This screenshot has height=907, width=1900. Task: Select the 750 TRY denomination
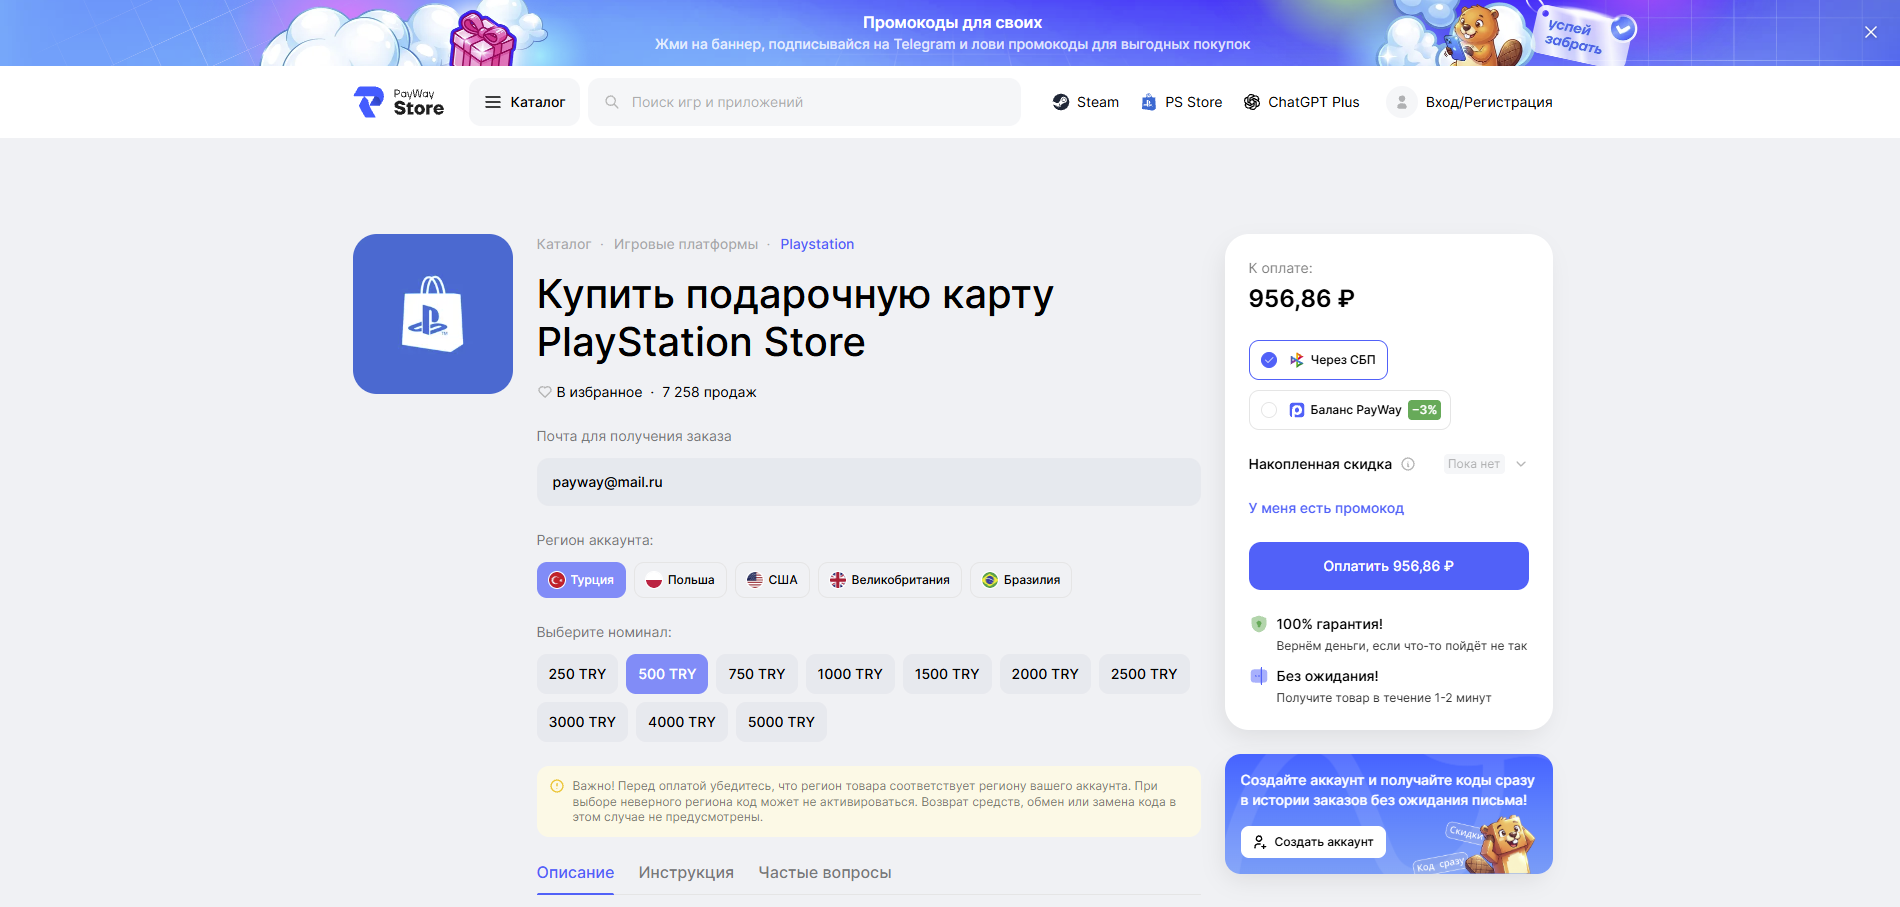[757, 674]
